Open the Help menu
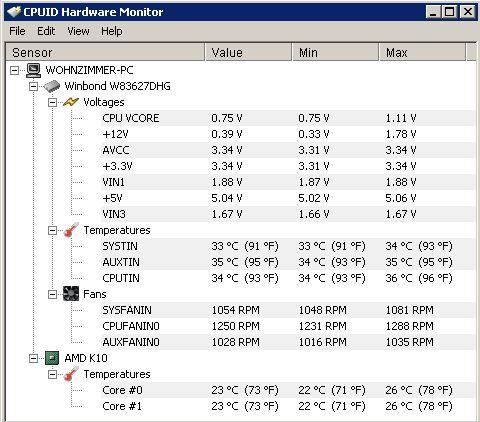 [112, 31]
